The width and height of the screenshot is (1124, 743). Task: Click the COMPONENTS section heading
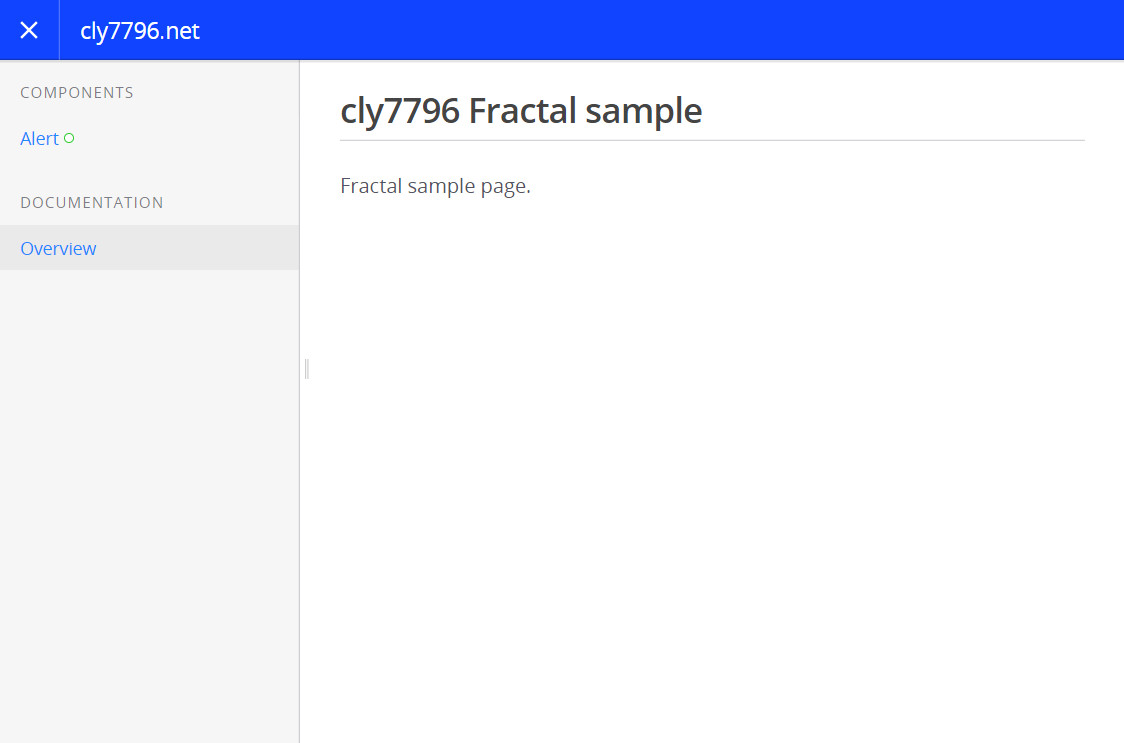coord(77,92)
